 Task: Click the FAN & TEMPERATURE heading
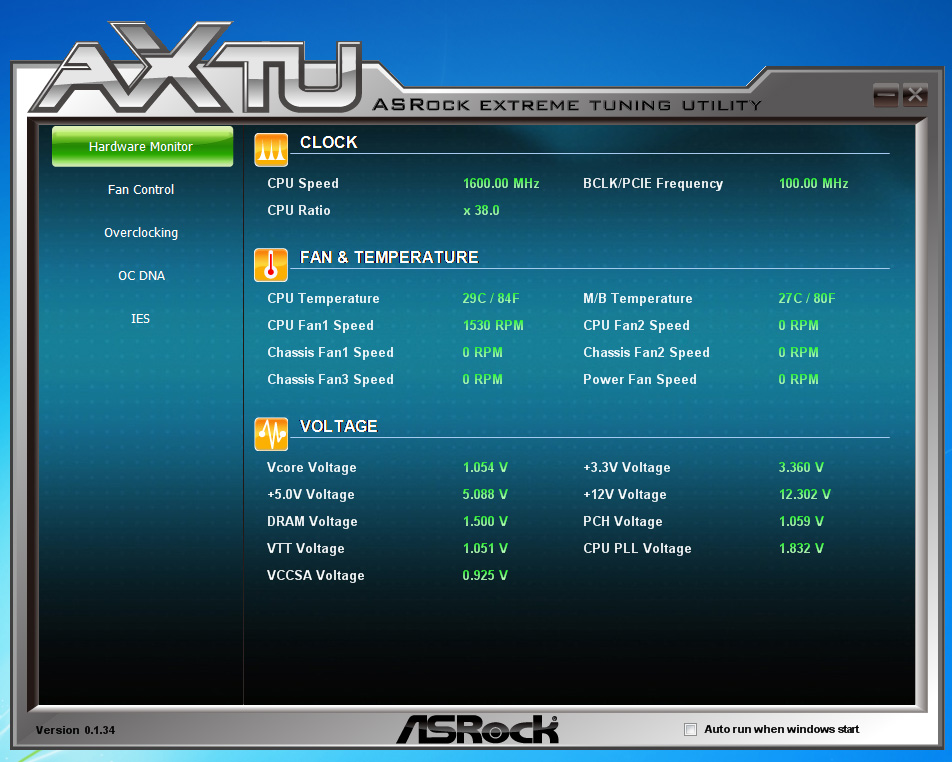(x=389, y=257)
